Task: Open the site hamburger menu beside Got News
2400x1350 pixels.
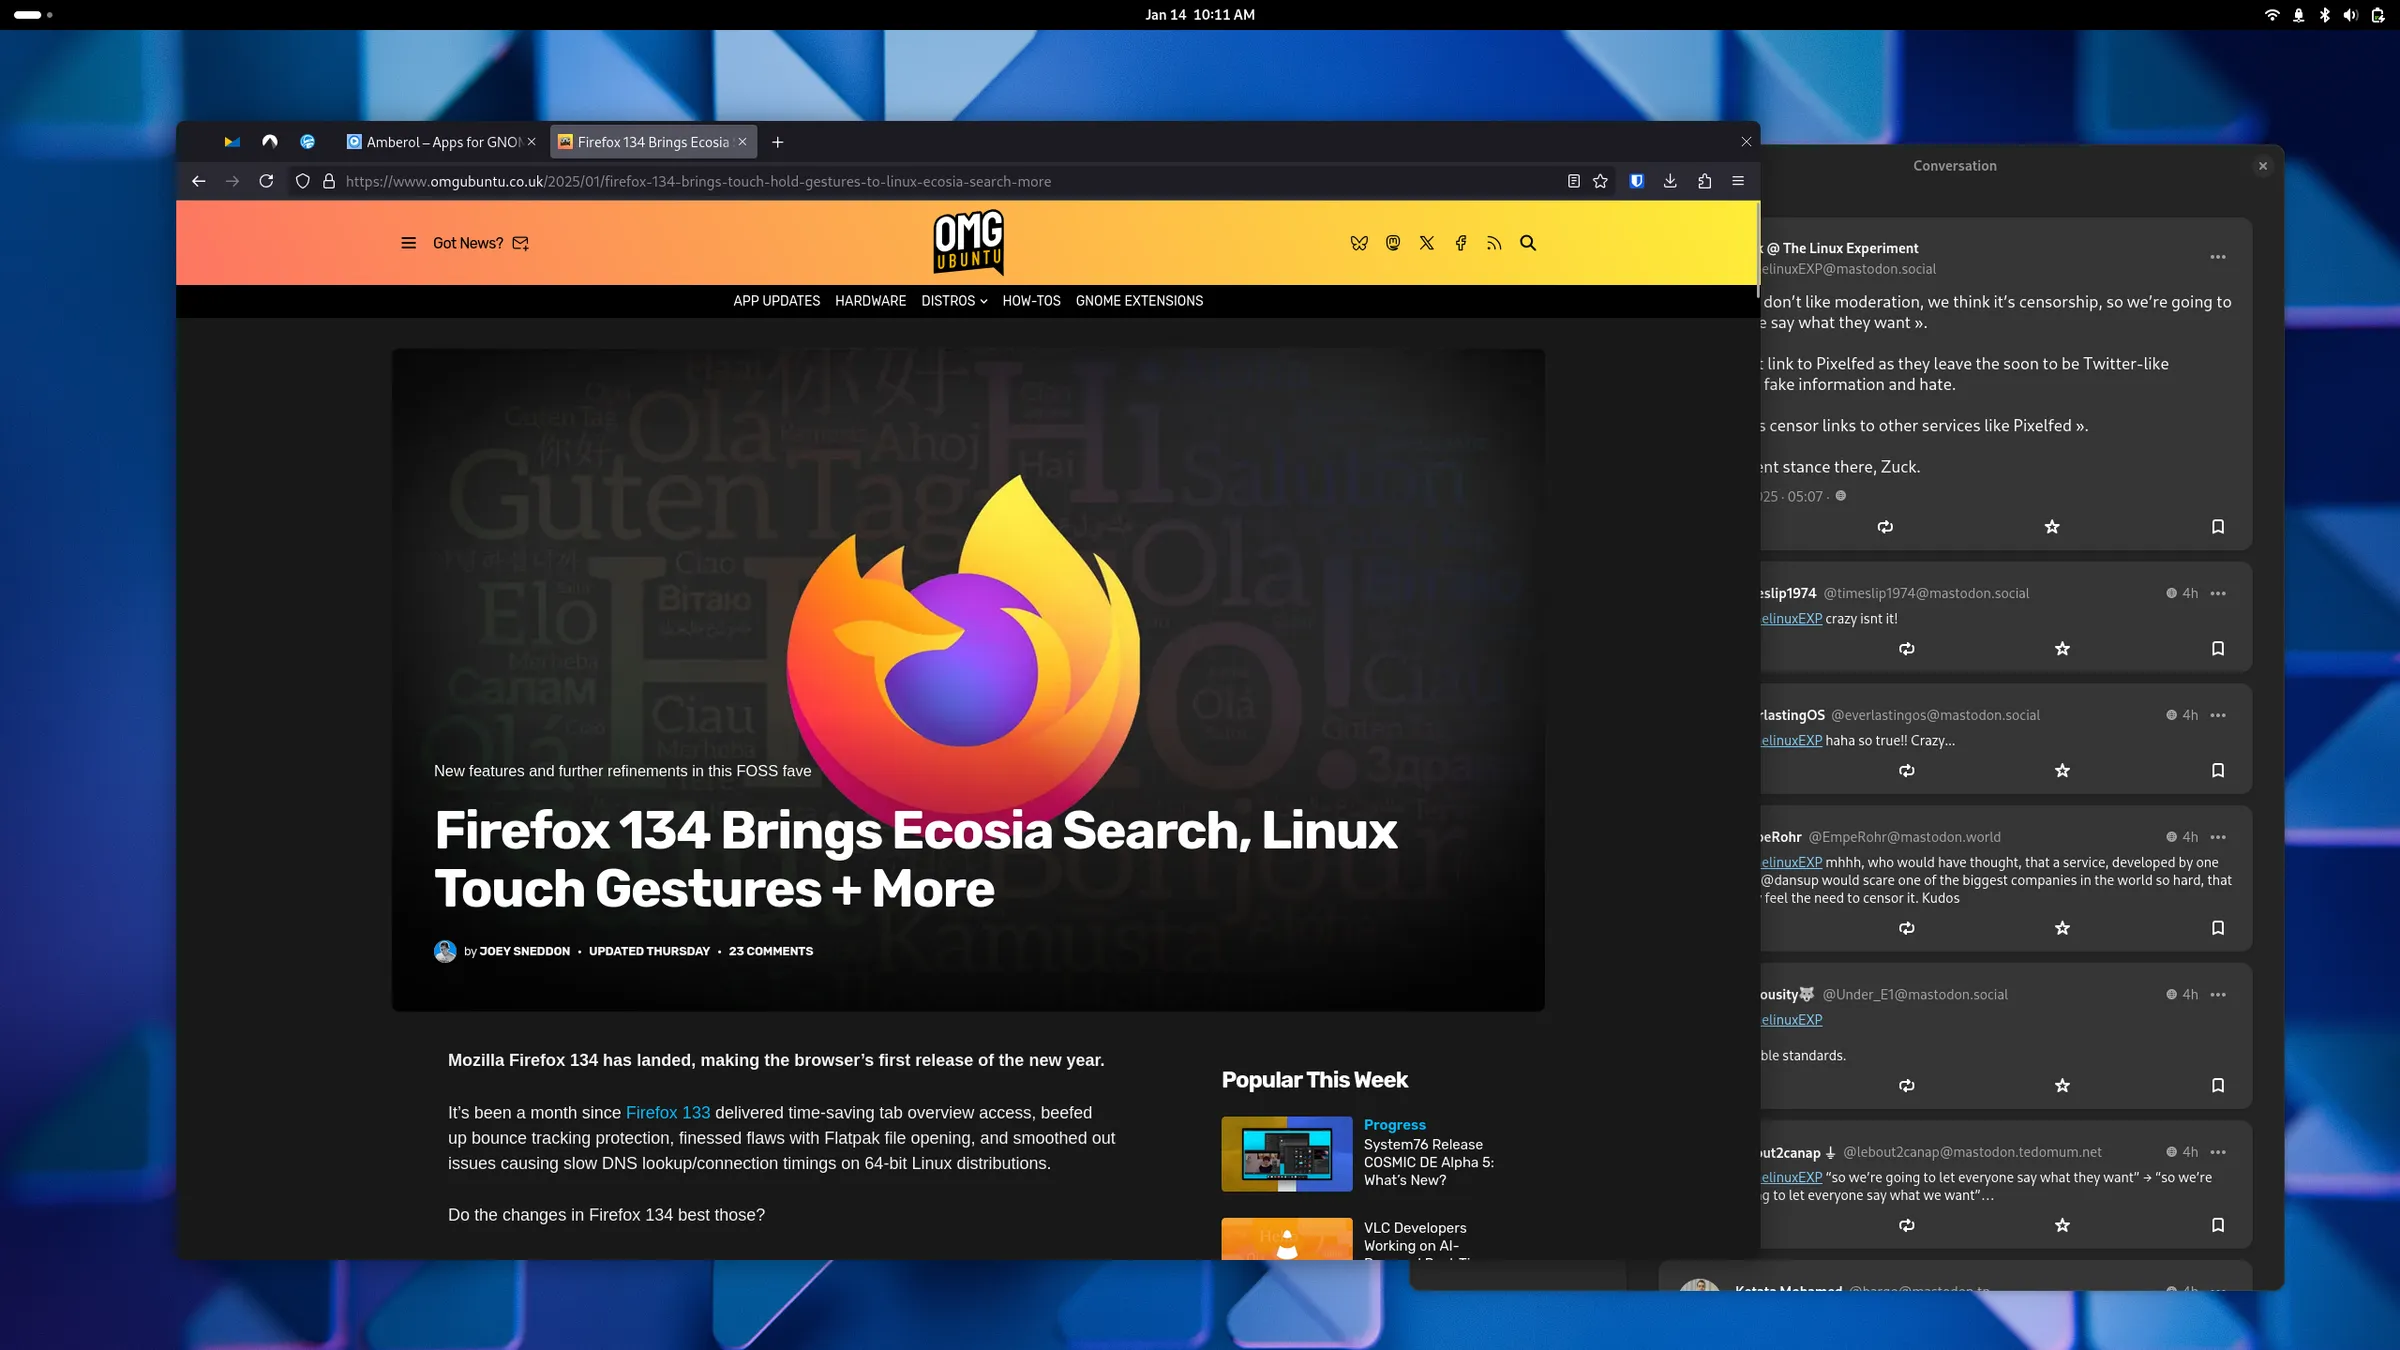Action: [408, 243]
